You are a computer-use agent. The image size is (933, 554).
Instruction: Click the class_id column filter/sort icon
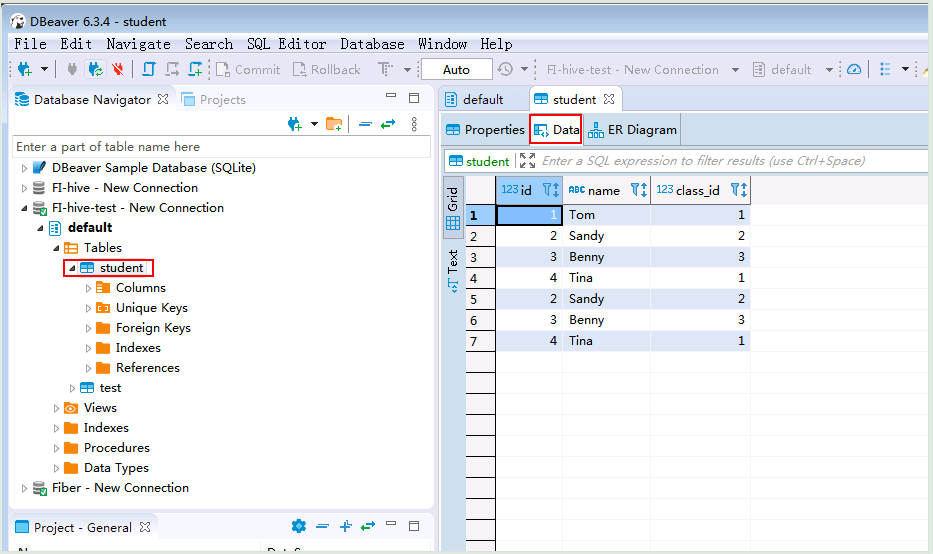tap(739, 190)
